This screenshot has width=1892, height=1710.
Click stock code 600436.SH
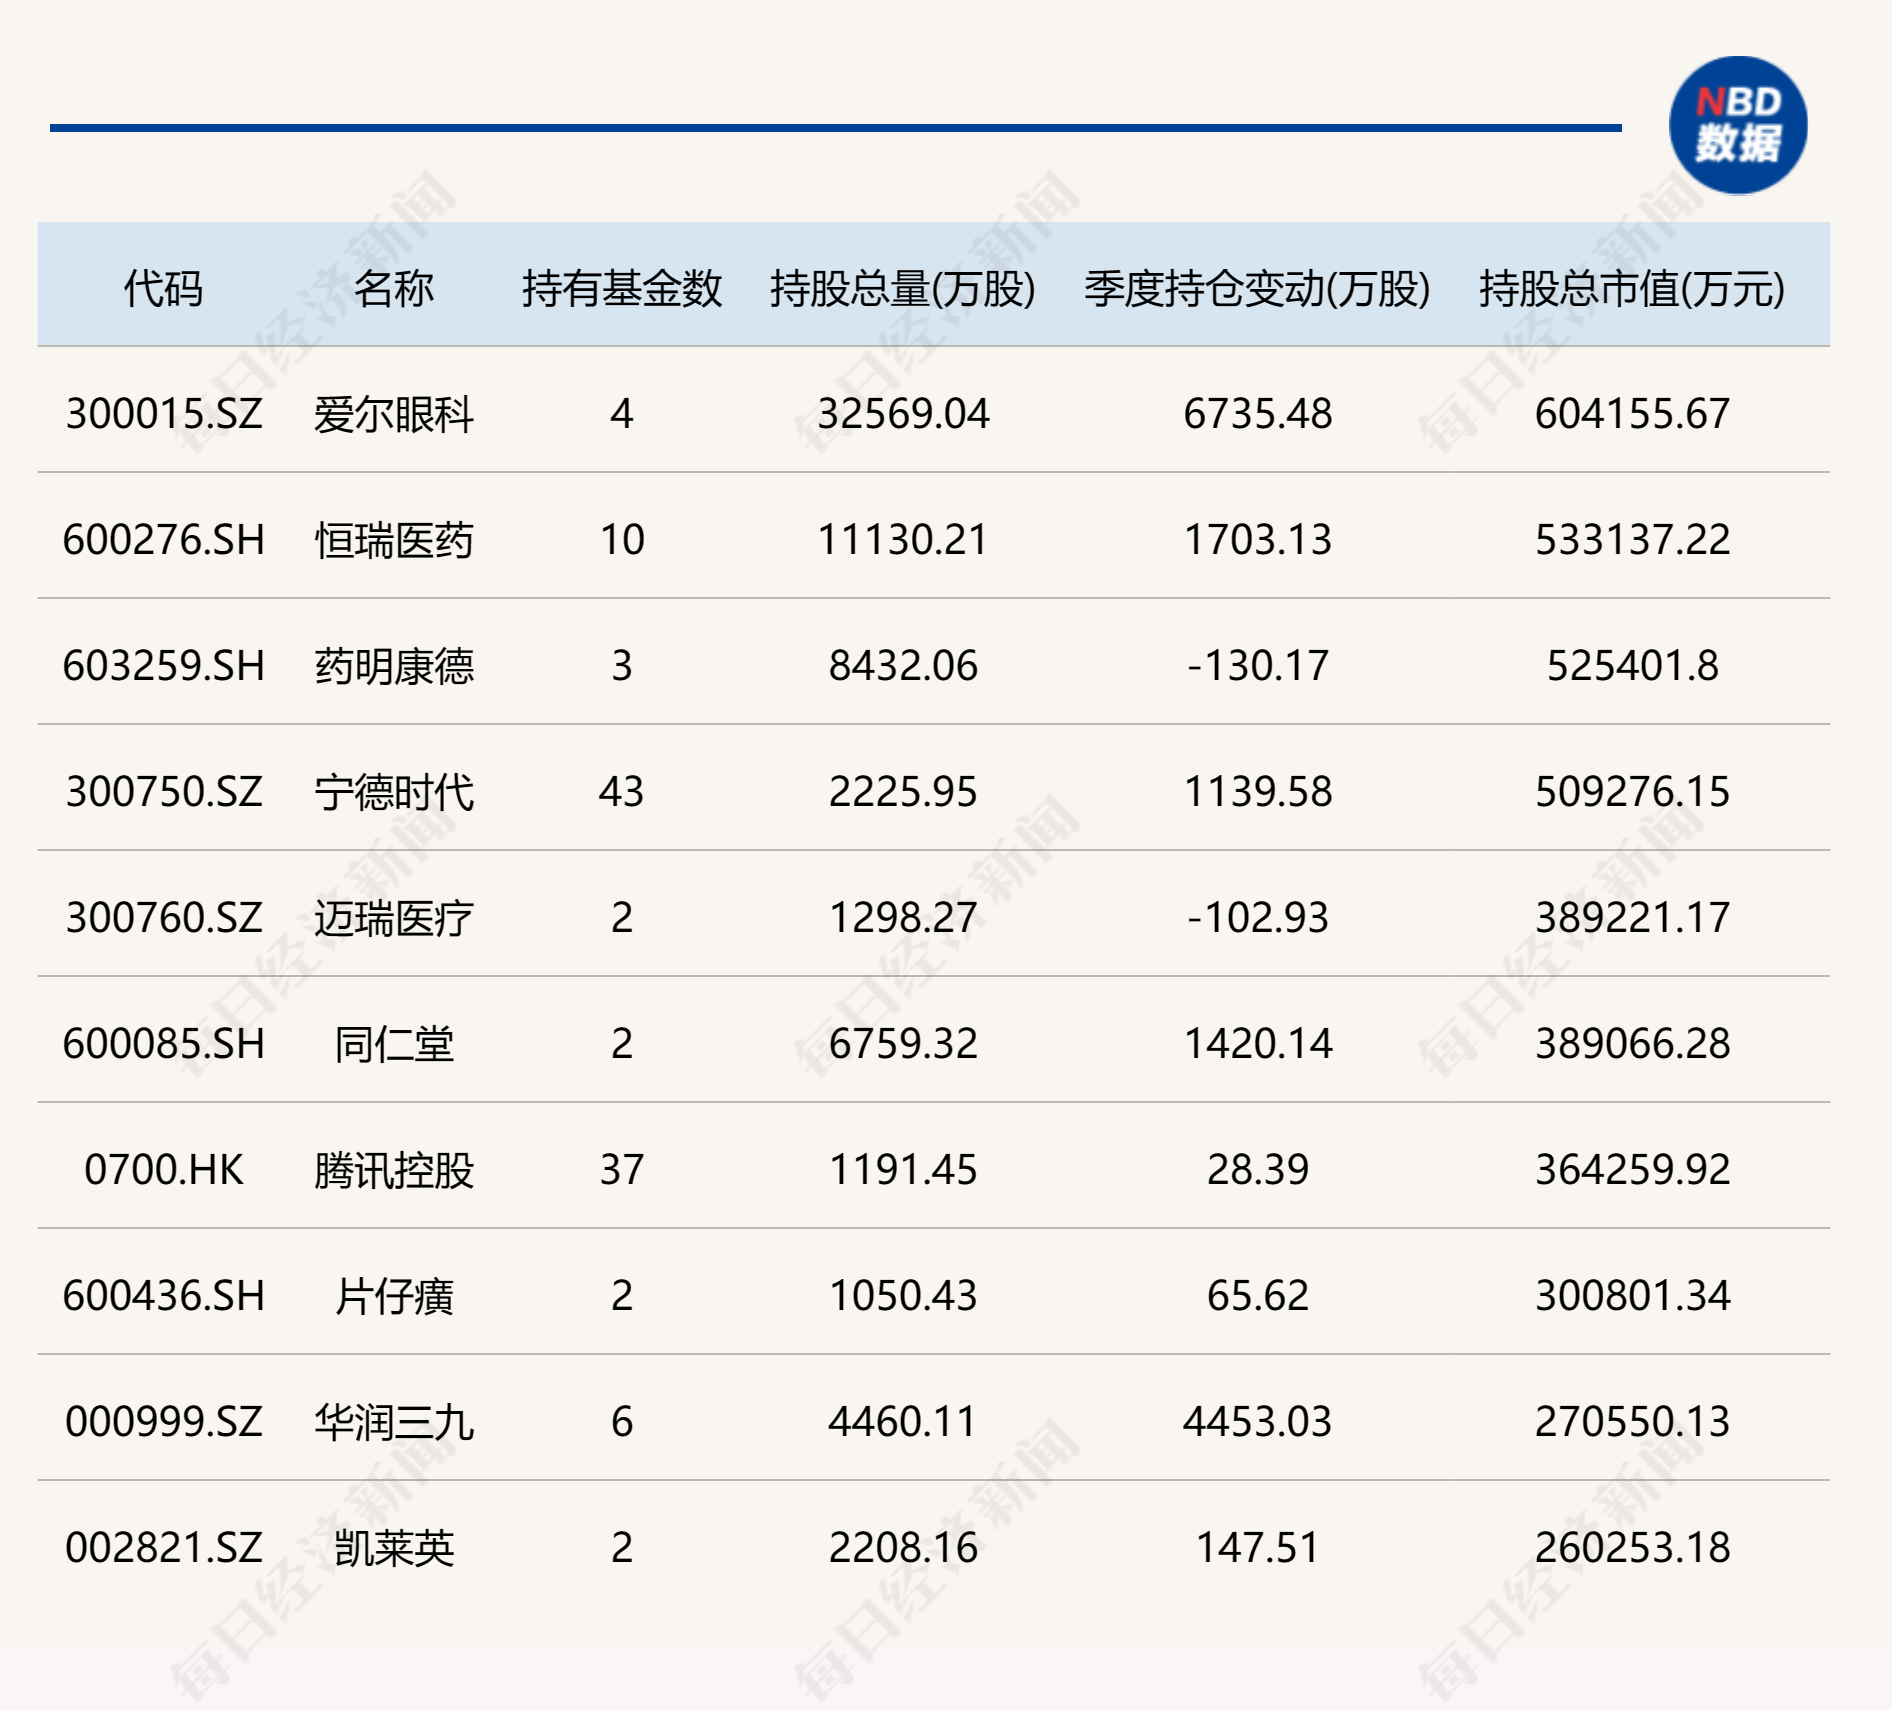click(x=164, y=1296)
